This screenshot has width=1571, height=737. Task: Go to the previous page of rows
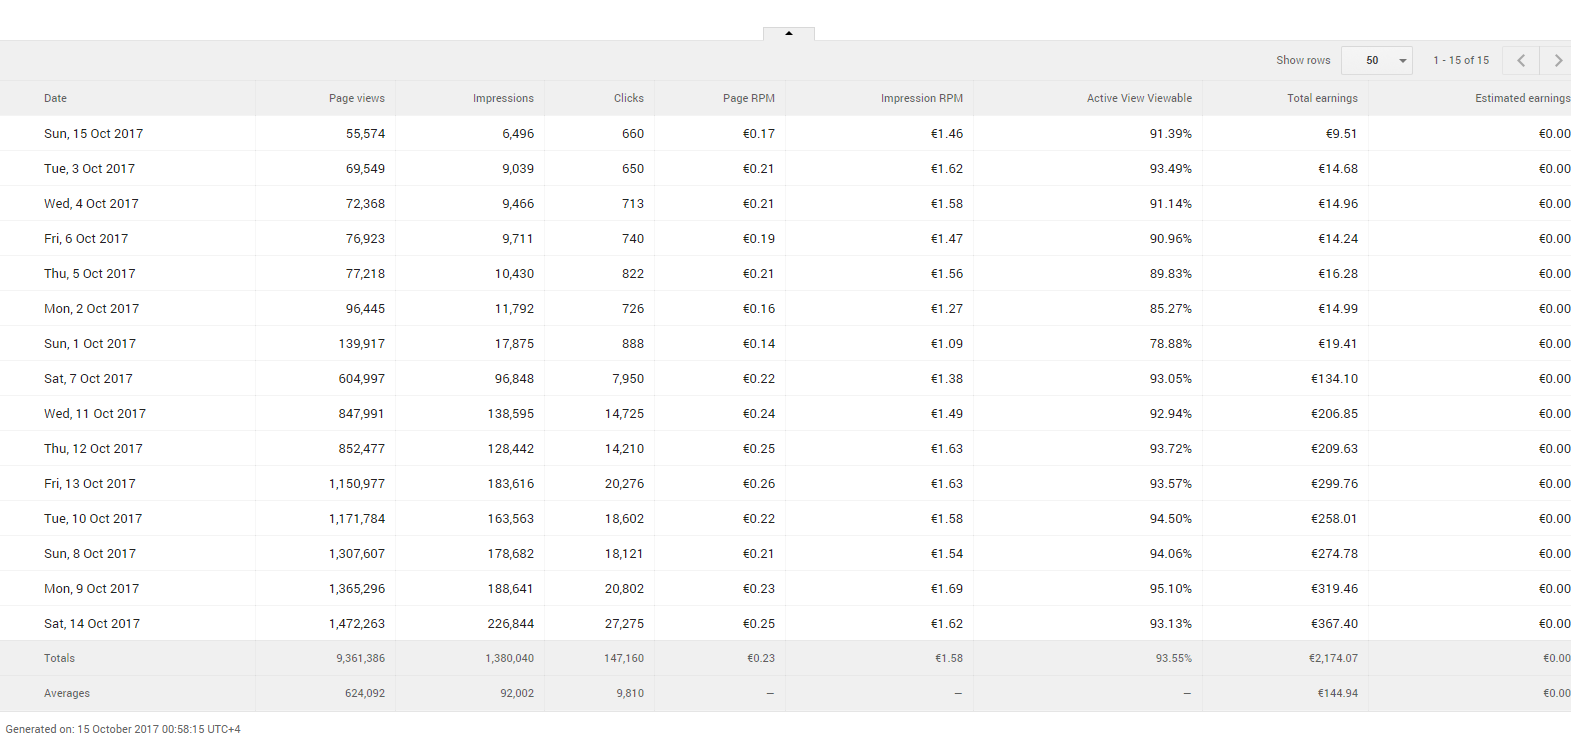click(x=1521, y=60)
